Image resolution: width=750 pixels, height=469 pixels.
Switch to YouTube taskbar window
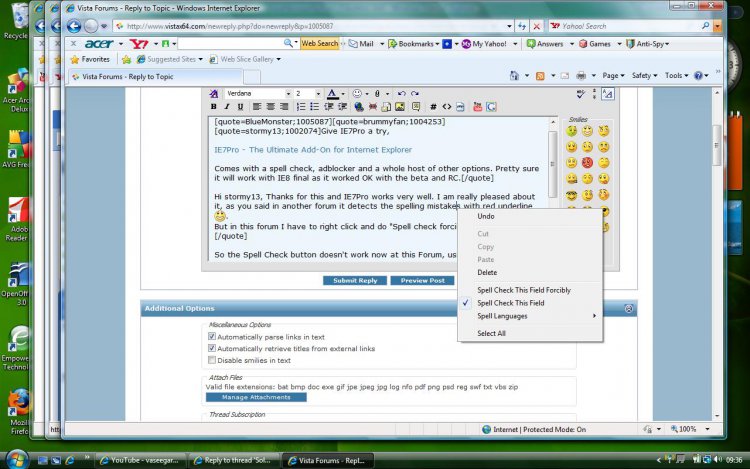(x=140, y=460)
